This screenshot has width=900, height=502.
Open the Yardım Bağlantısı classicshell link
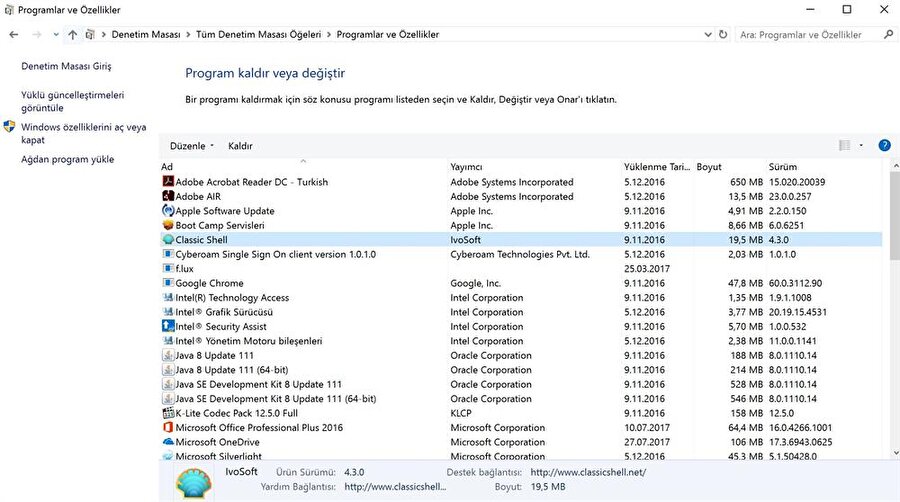(395, 487)
